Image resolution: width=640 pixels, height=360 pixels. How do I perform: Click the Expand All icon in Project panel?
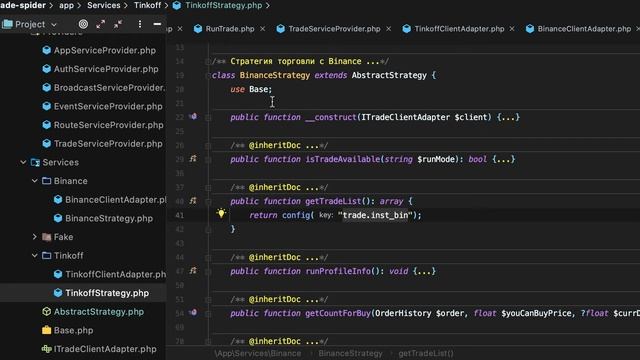coord(100,24)
